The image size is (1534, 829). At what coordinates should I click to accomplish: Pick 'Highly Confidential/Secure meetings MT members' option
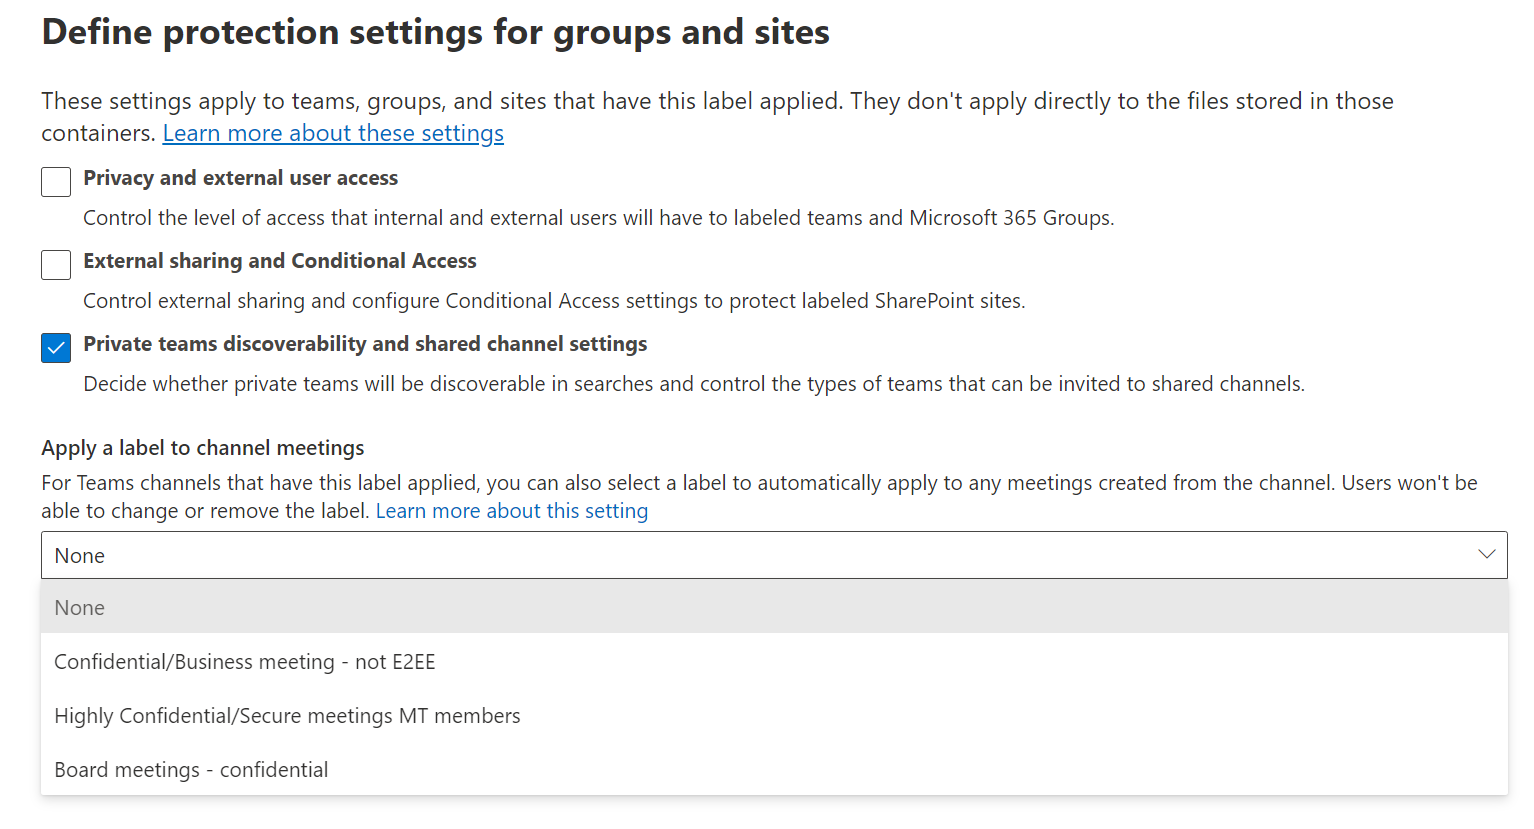pyautogui.click(x=287, y=716)
